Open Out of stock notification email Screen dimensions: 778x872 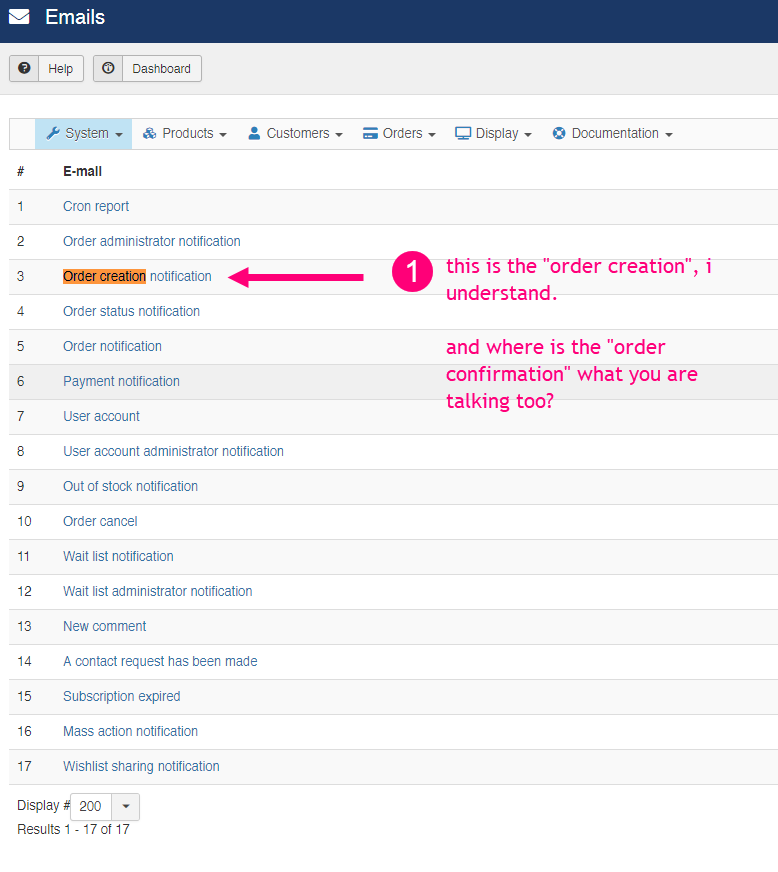[130, 487]
